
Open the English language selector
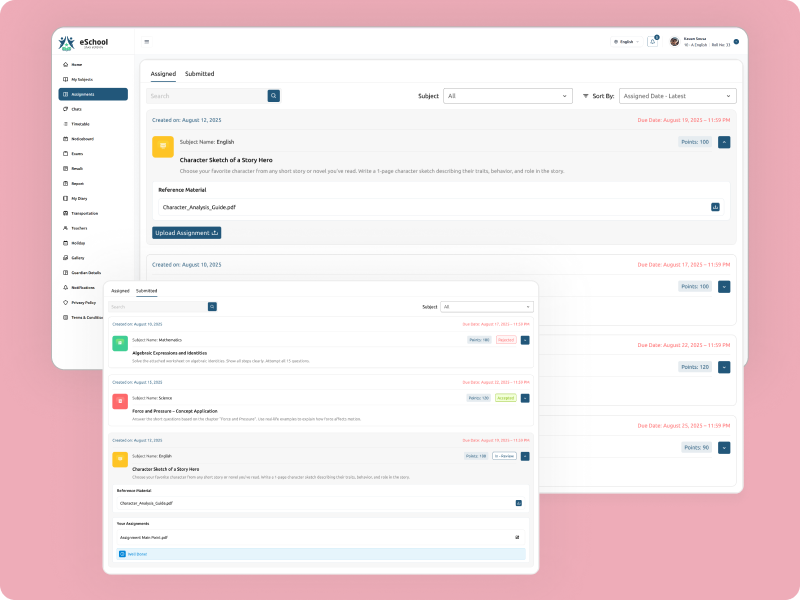625,42
